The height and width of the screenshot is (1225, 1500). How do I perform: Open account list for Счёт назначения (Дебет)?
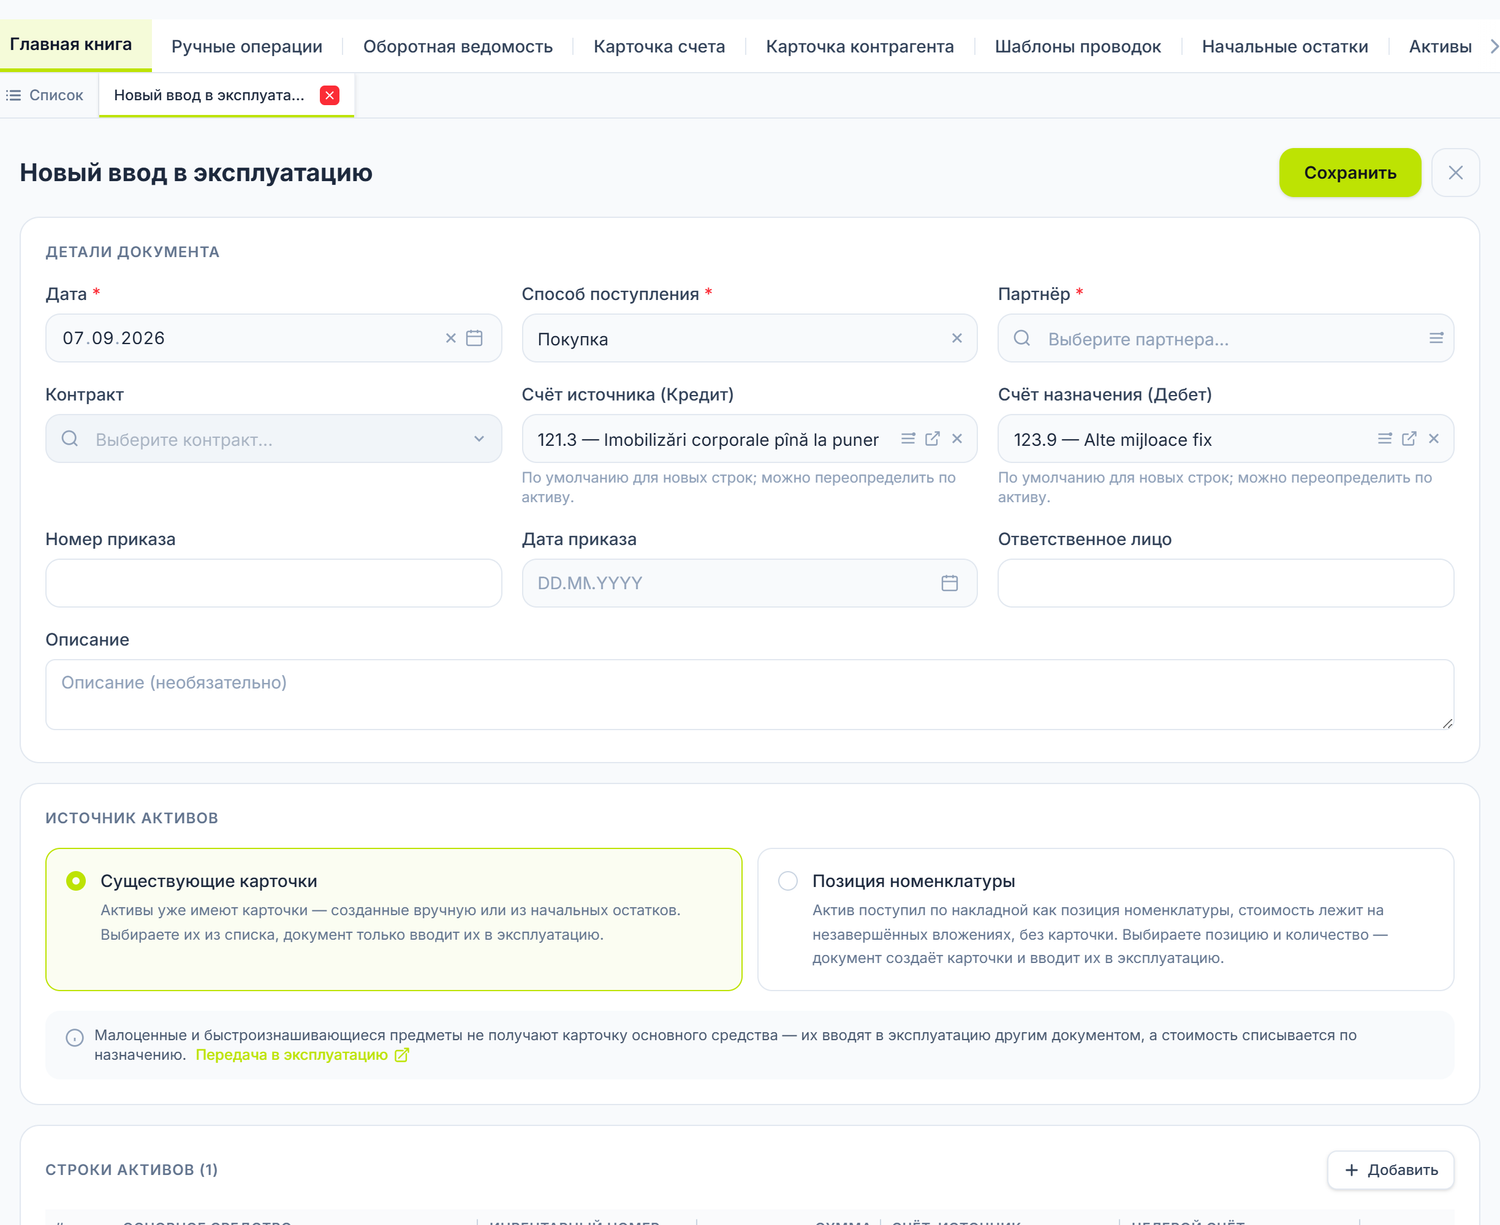(x=1385, y=438)
